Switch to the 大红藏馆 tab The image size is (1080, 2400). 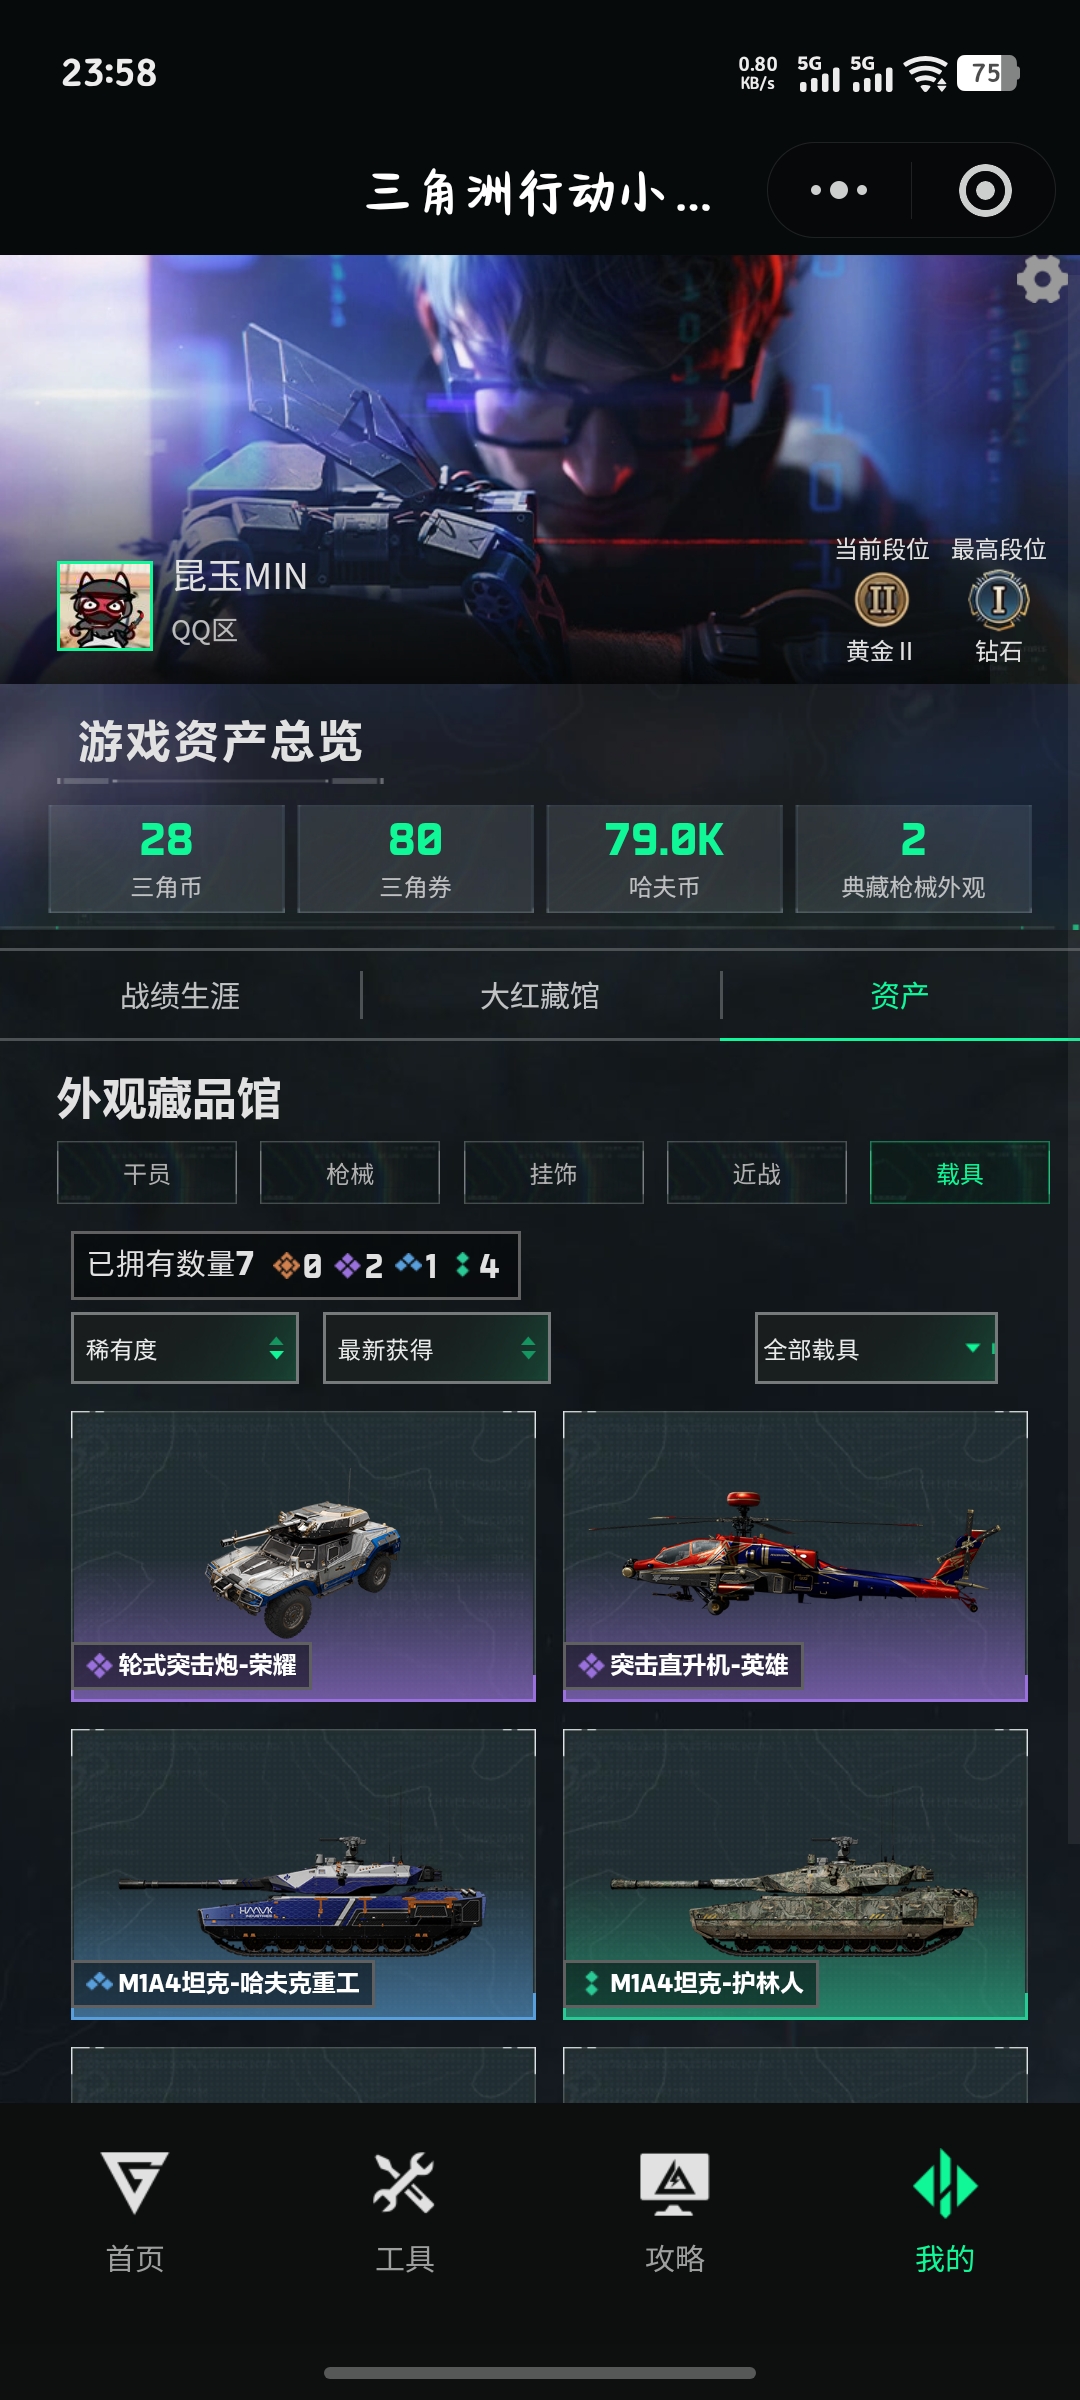(540, 996)
